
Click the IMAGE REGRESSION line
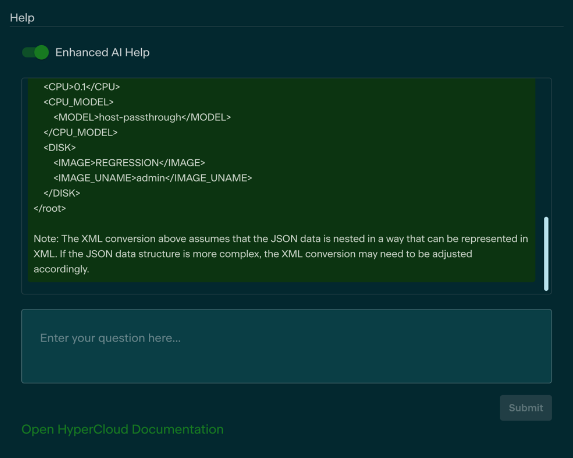(x=129, y=163)
